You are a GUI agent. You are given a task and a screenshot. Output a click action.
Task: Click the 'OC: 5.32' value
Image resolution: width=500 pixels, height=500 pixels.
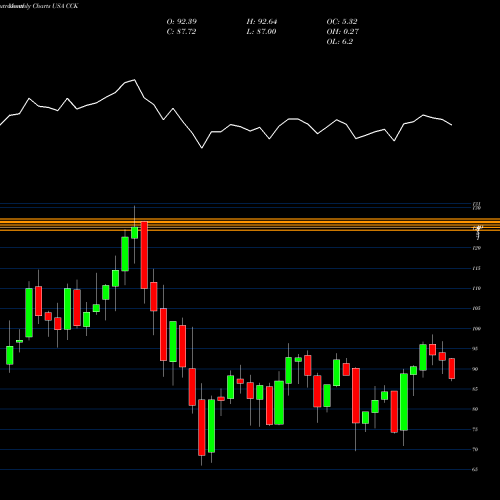[342, 22]
